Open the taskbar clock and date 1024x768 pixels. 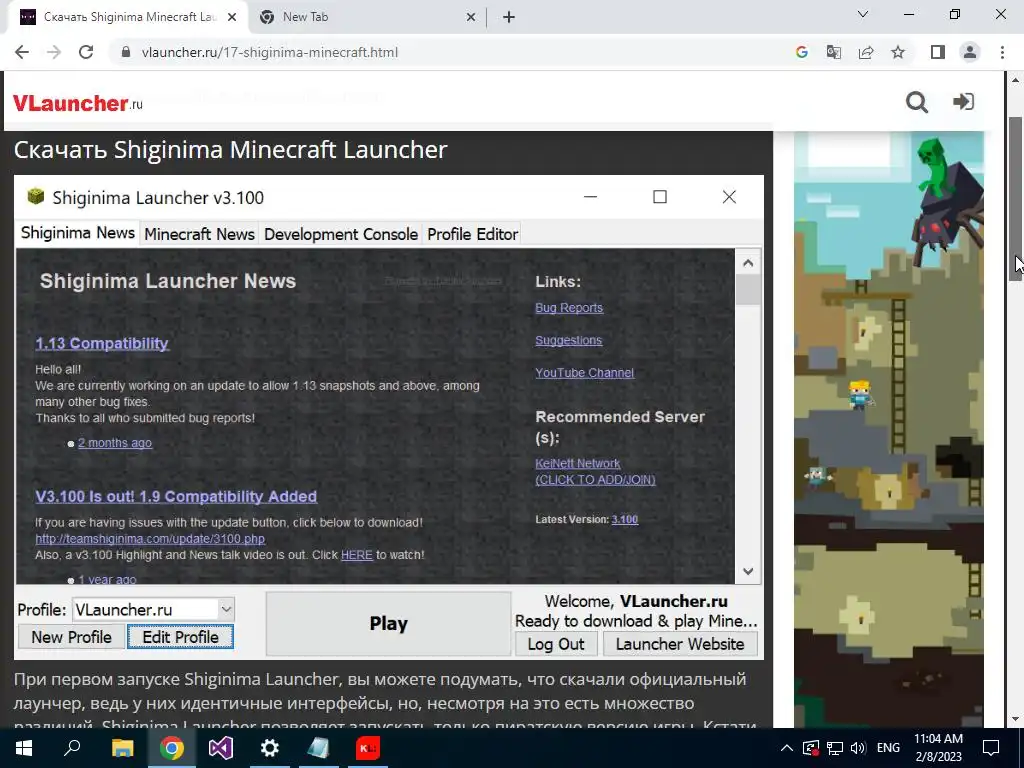tap(938, 748)
